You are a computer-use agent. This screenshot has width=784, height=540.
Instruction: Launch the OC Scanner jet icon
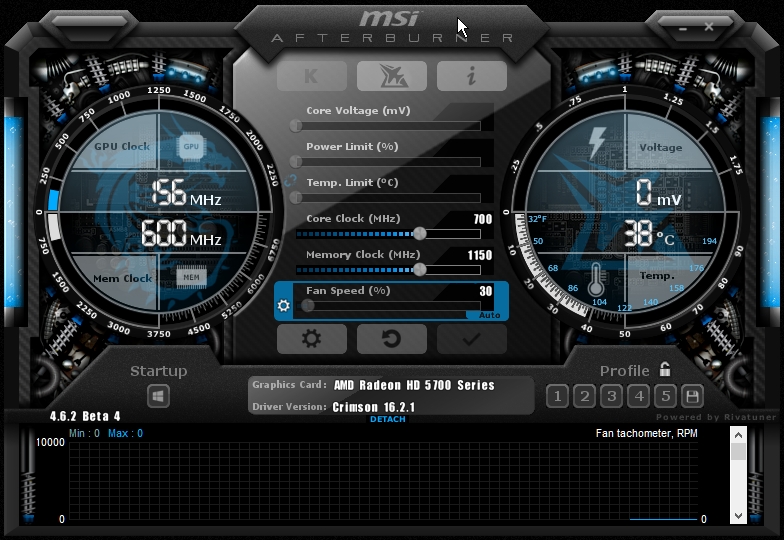click(392, 76)
